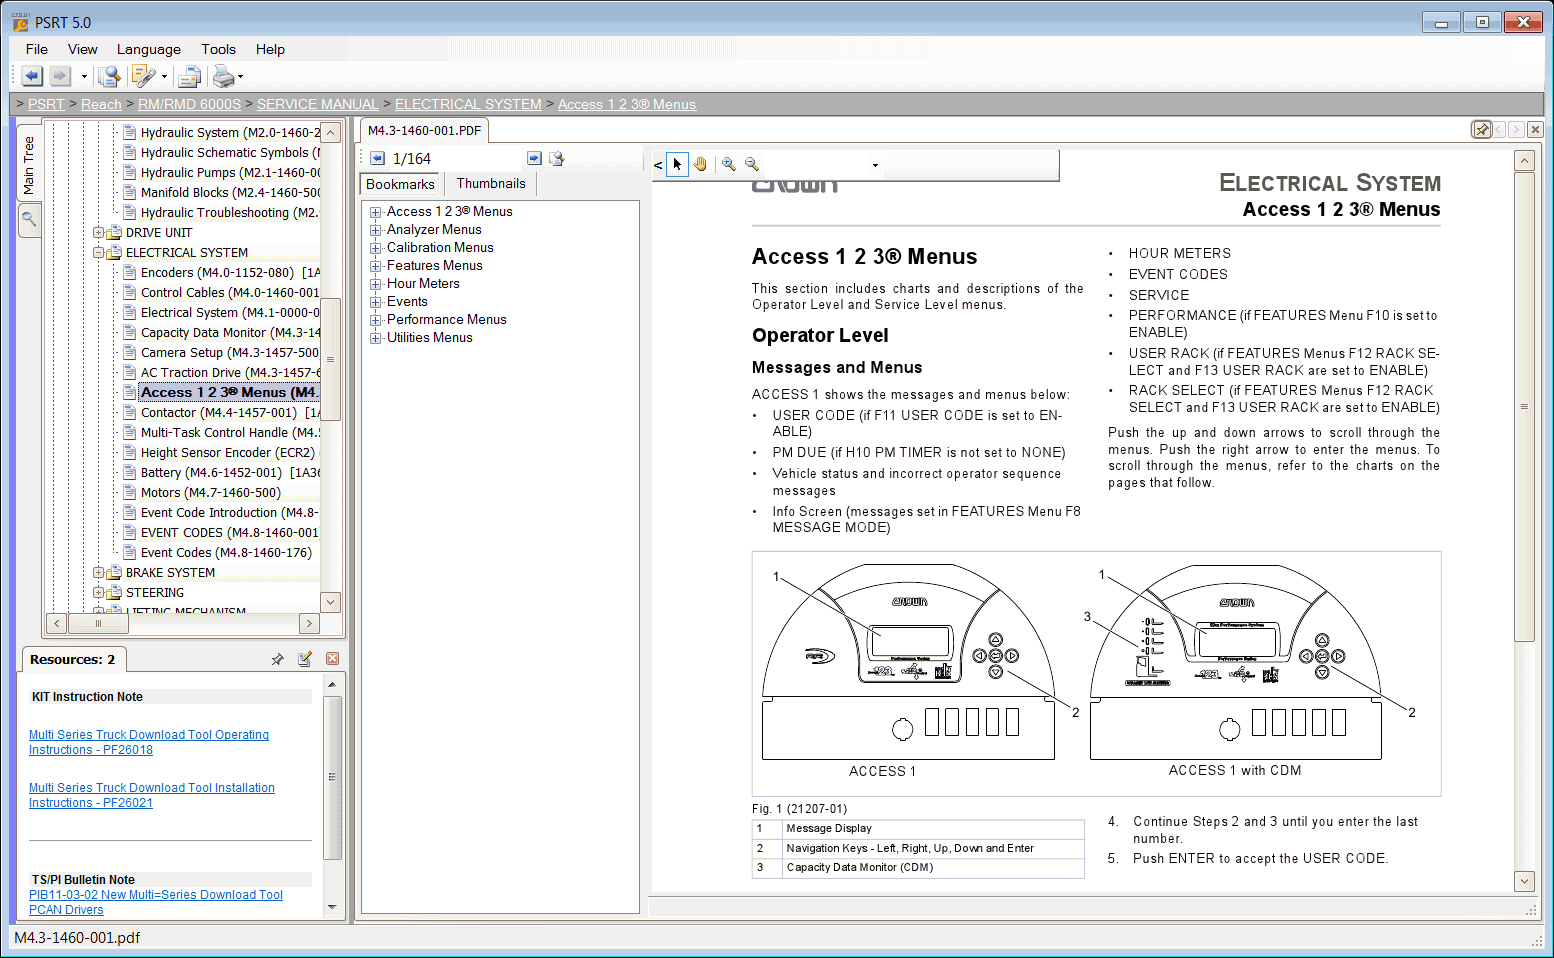1554x958 pixels.
Task: Click the ELECTRICAL SYSTEM folder icon
Action: (115, 252)
